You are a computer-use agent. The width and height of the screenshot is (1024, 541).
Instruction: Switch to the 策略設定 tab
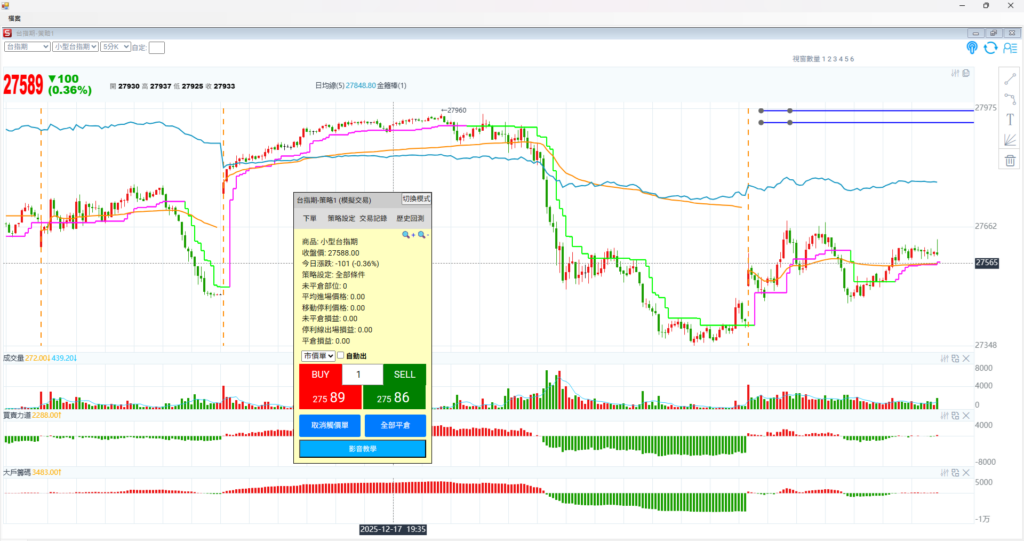tap(341, 218)
